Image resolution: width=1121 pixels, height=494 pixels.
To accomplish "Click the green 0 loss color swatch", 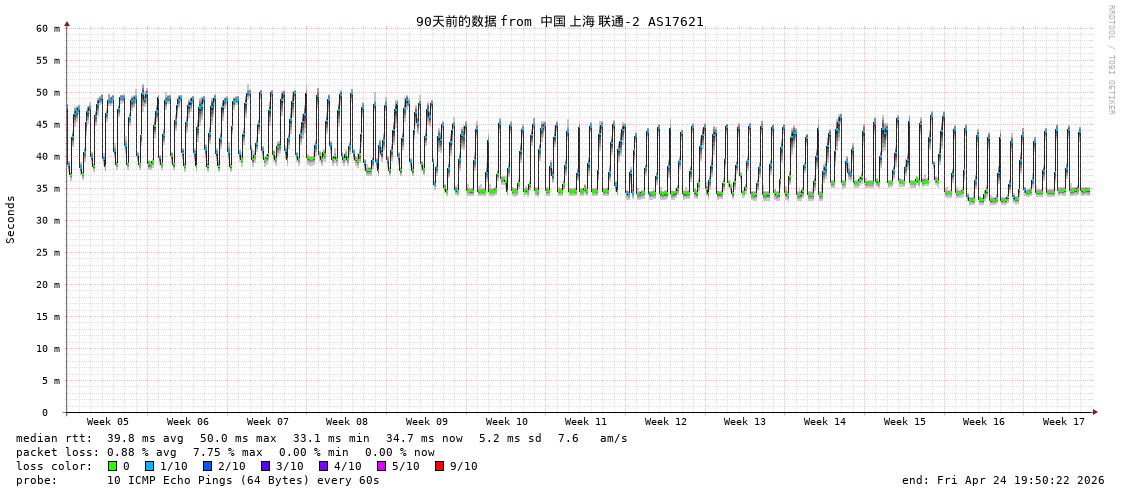I will (113, 466).
